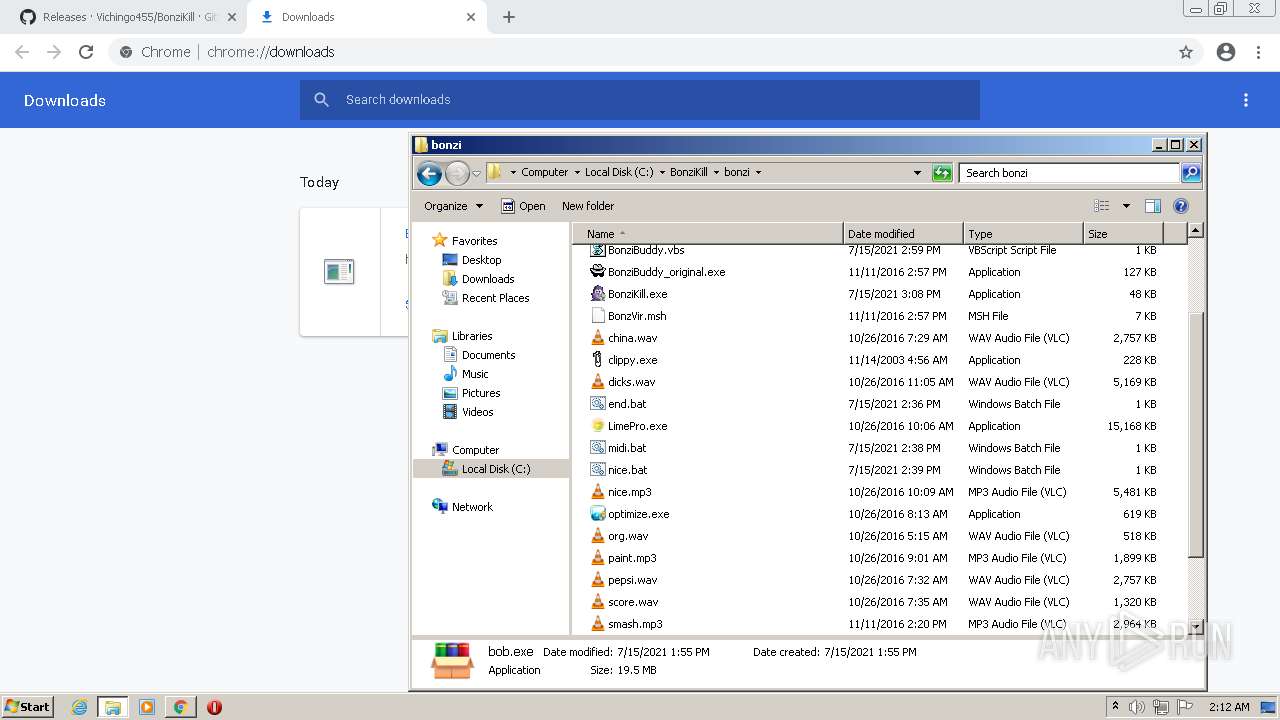Open Documents library

click(488, 355)
